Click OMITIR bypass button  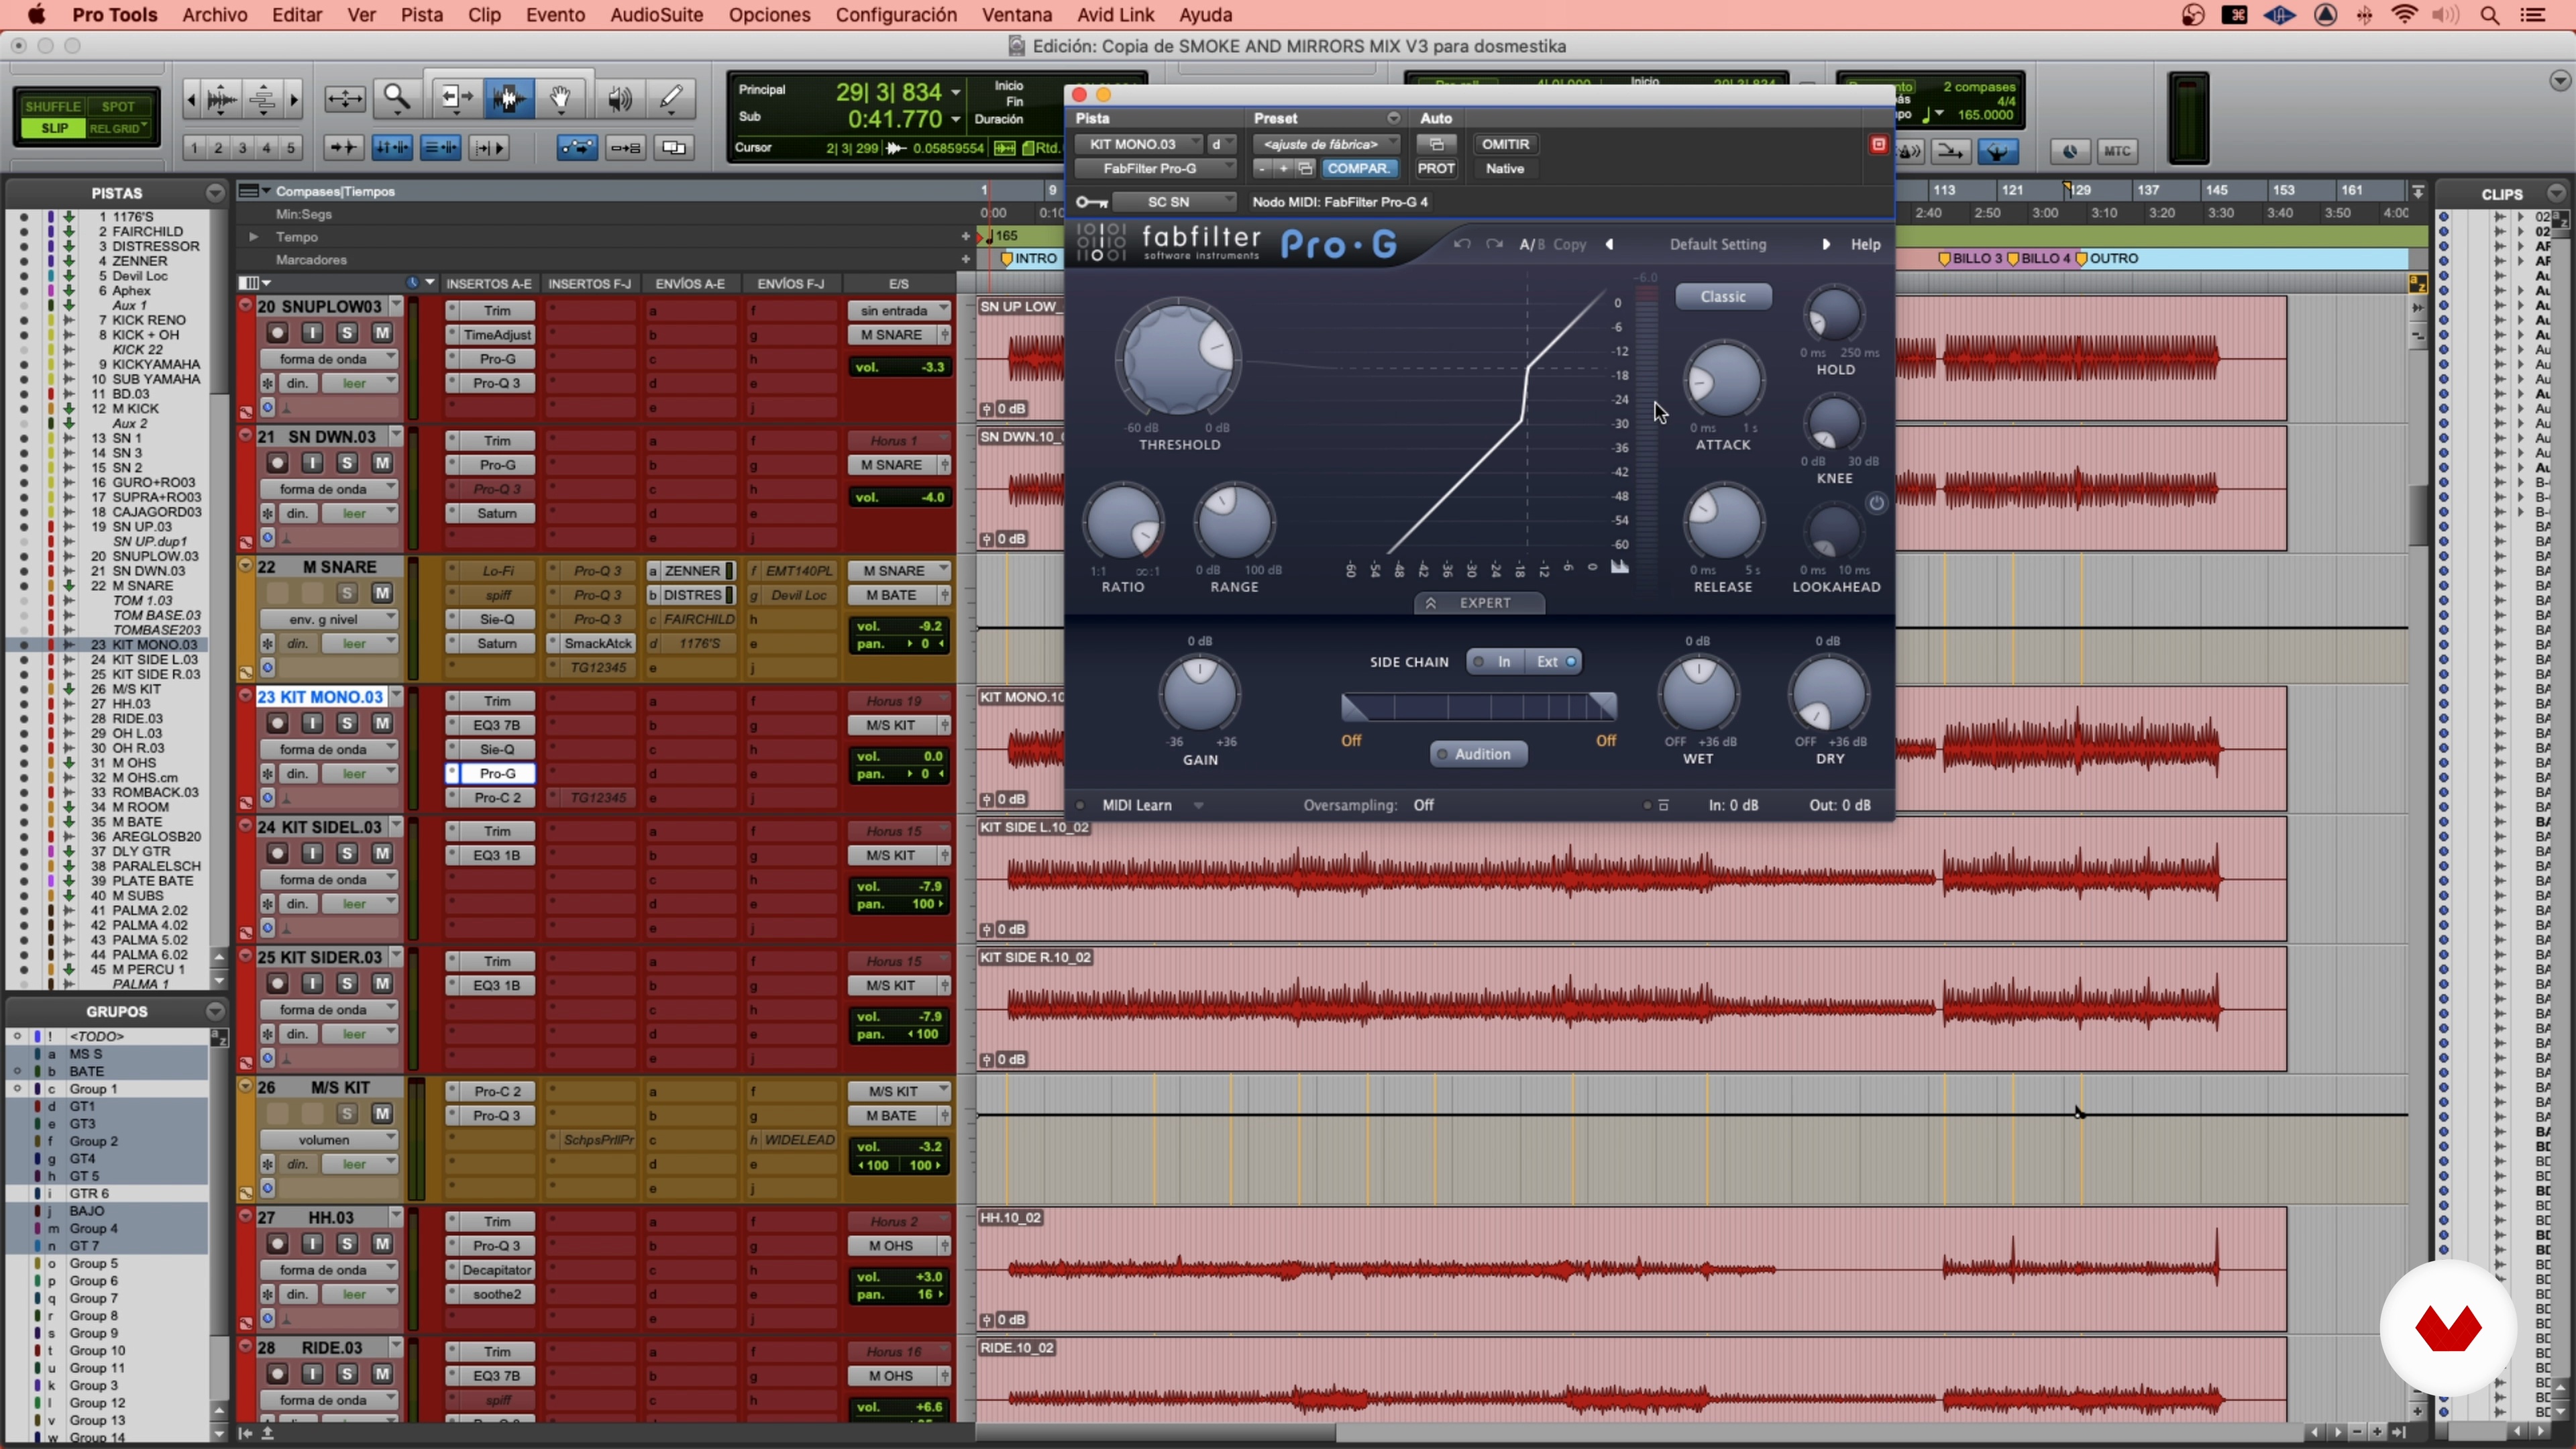coord(1505,145)
